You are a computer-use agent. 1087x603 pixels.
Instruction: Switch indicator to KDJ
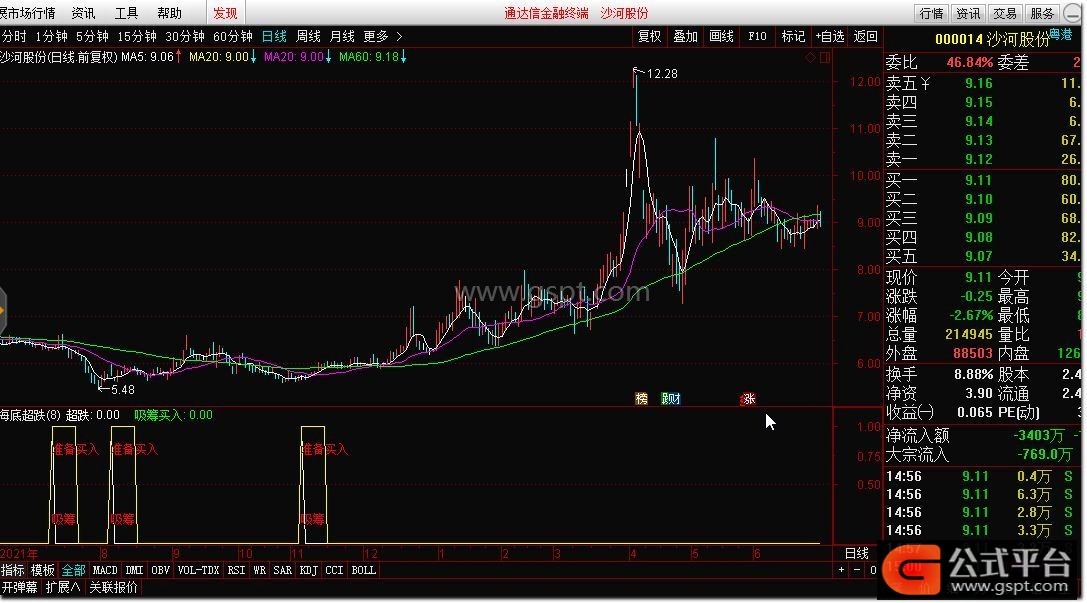308,570
